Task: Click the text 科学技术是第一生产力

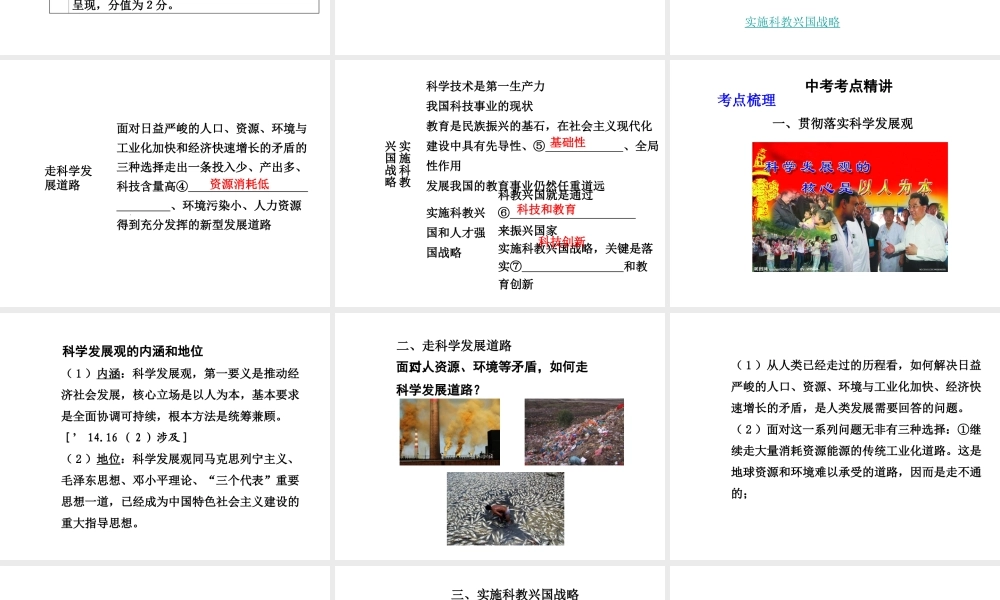Action: [x=485, y=86]
